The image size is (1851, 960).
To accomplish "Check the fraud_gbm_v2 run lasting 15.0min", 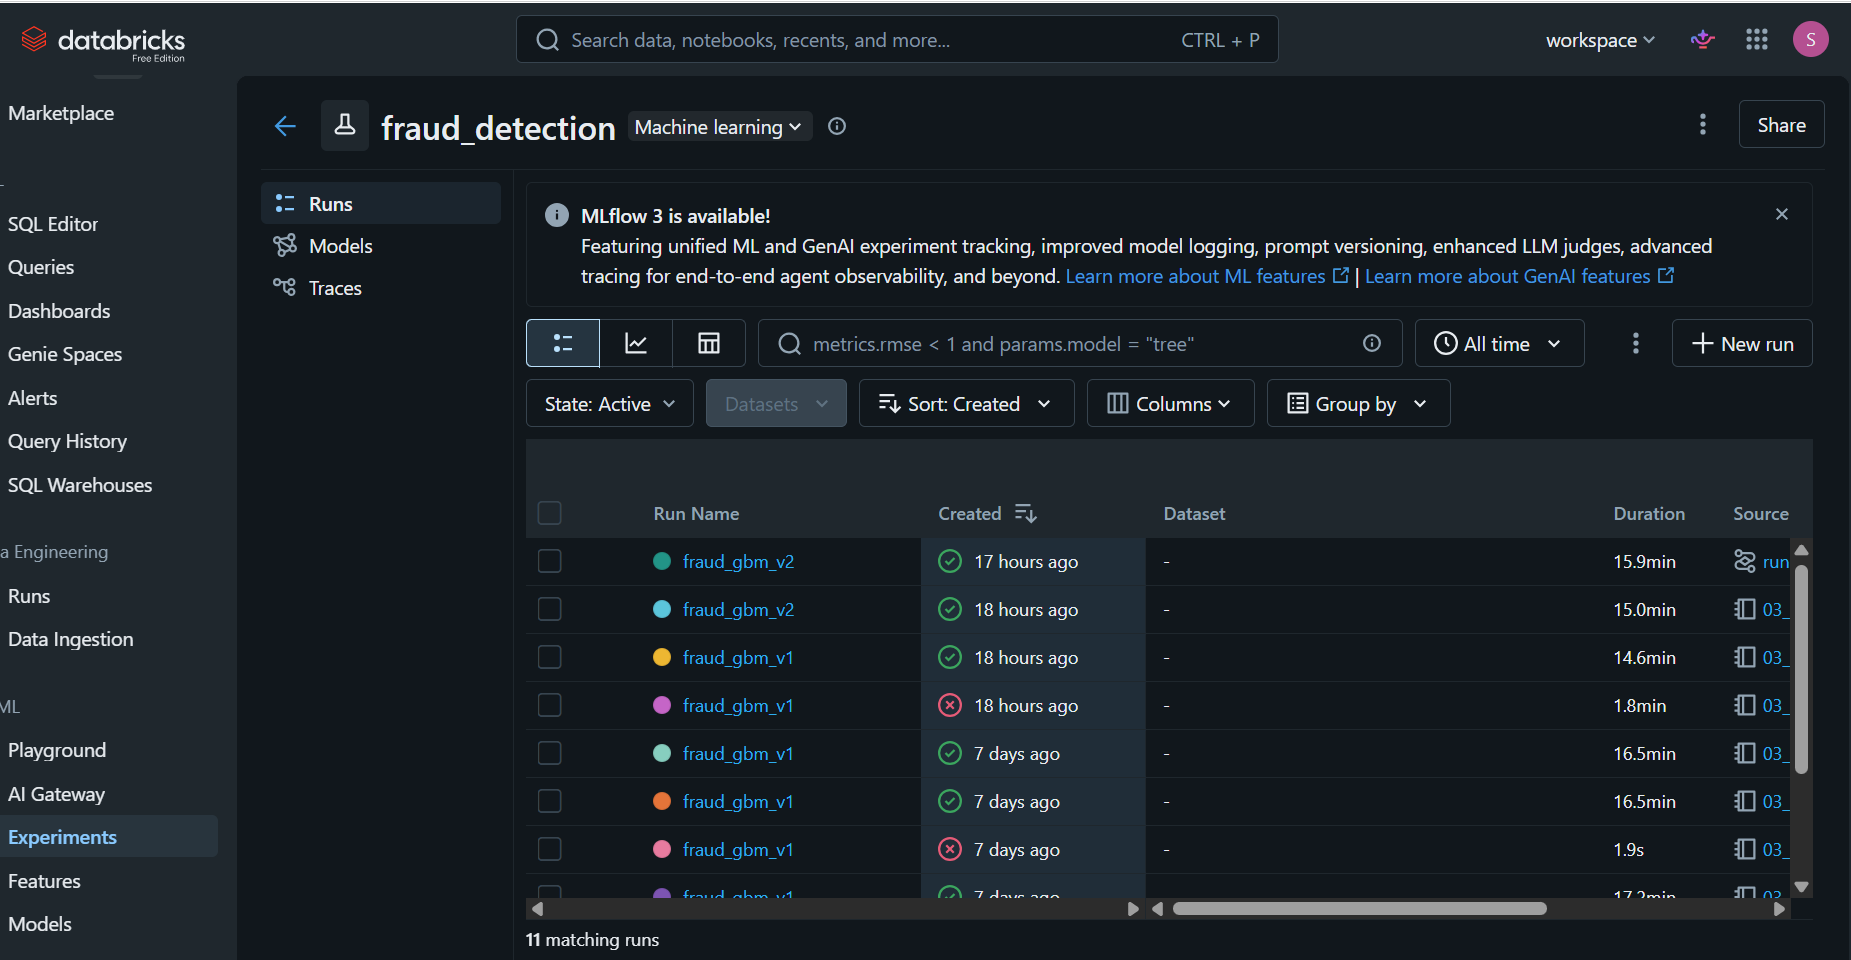I will pyautogui.click(x=549, y=609).
